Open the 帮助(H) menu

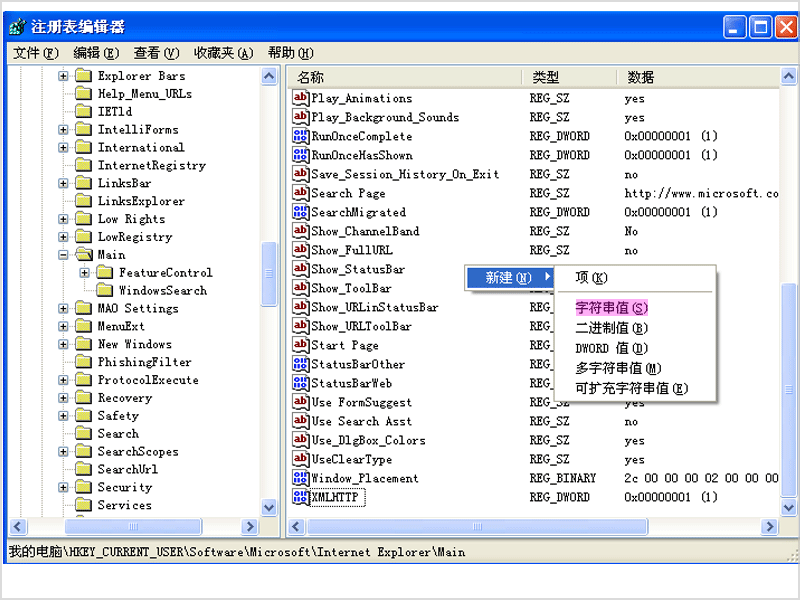click(x=291, y=53)
